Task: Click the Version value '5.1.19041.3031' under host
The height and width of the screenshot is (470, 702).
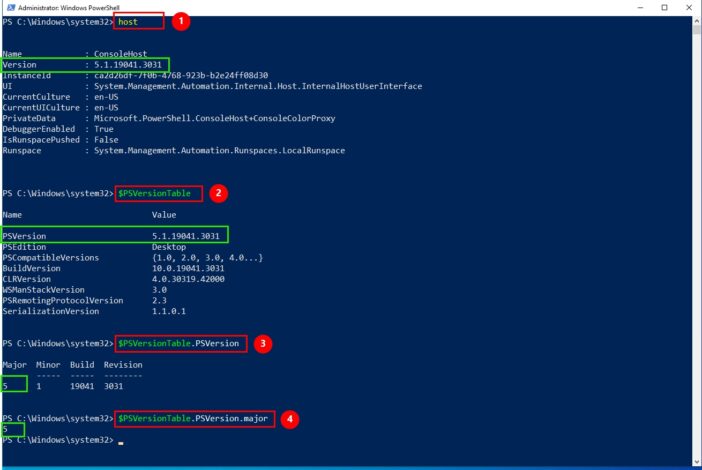Action: point(128,64)
